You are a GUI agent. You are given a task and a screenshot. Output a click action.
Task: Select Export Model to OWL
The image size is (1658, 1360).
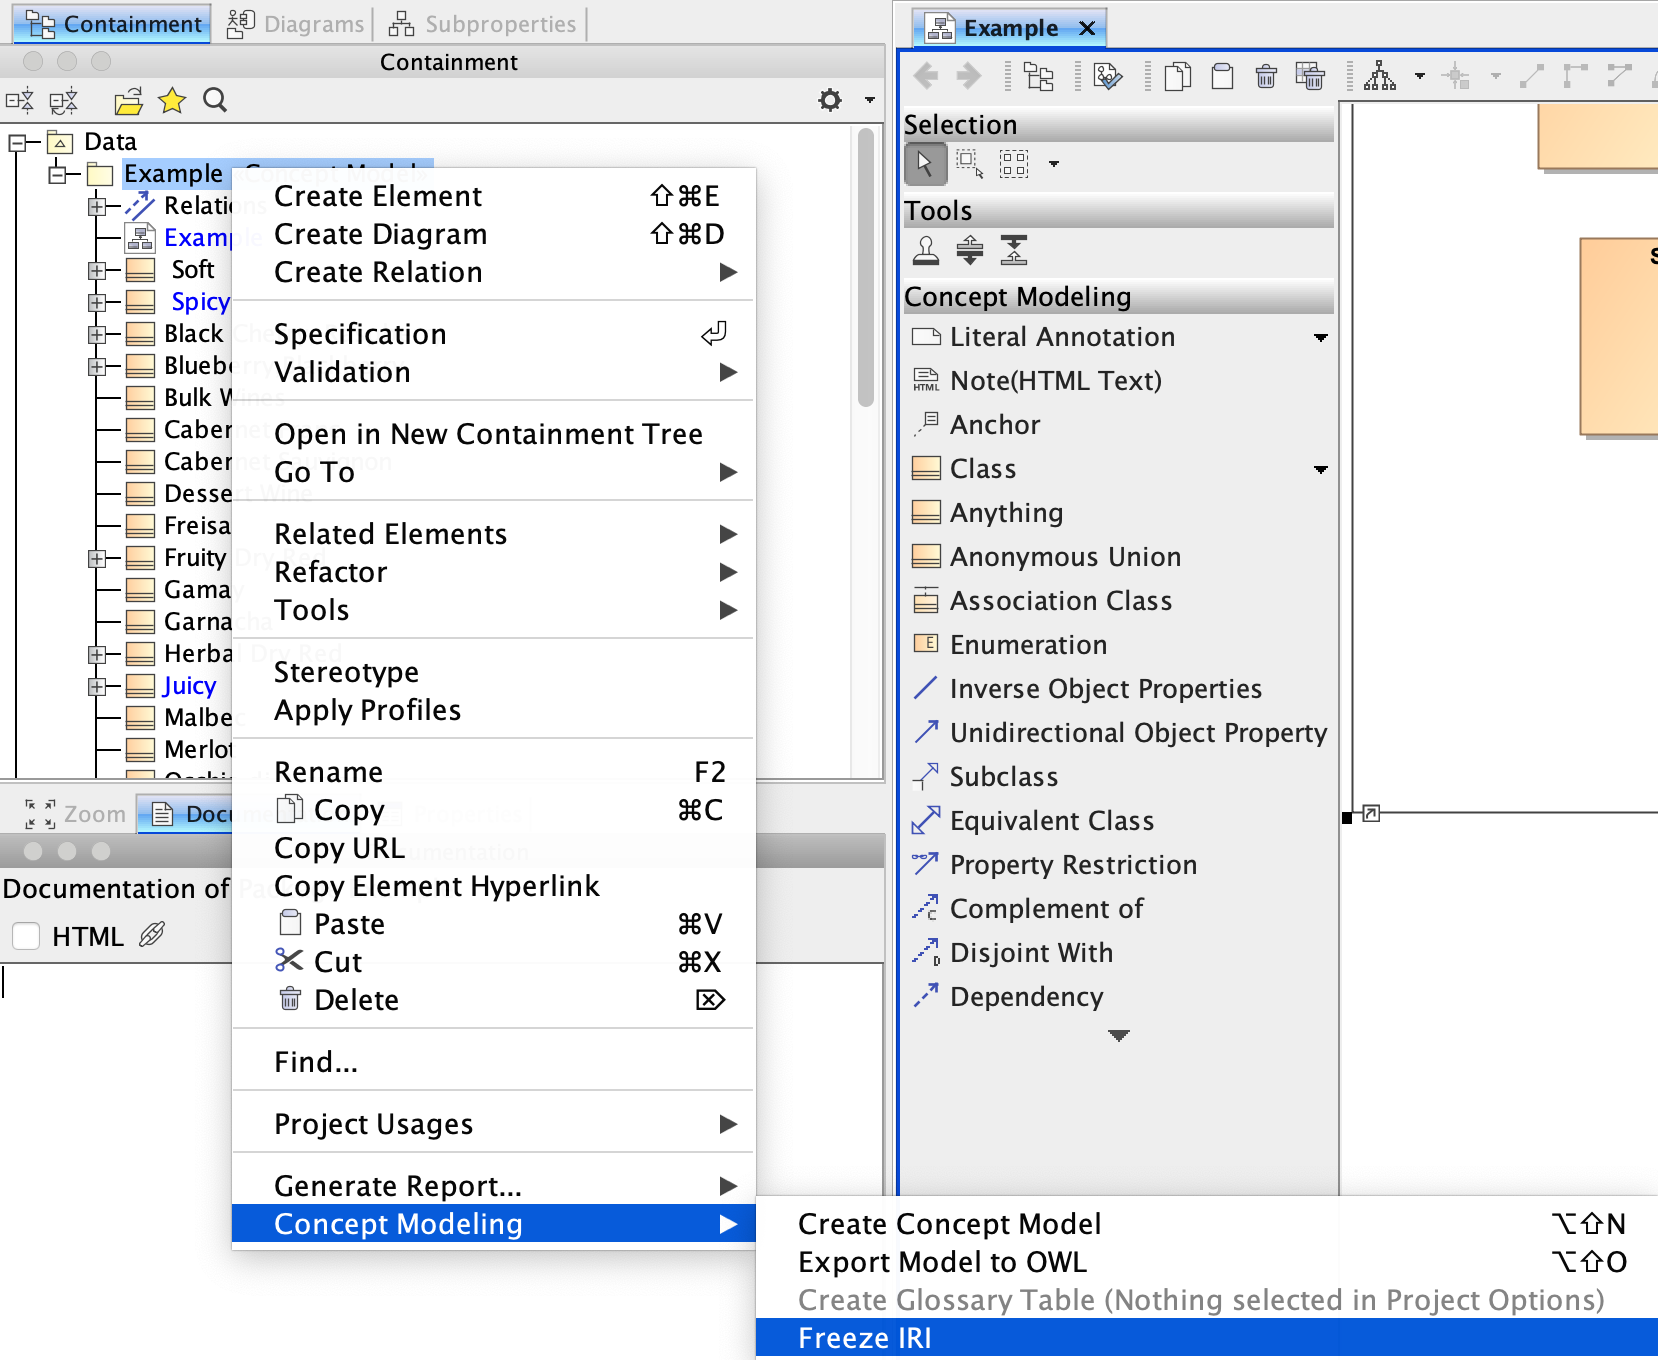[942, 1262]
